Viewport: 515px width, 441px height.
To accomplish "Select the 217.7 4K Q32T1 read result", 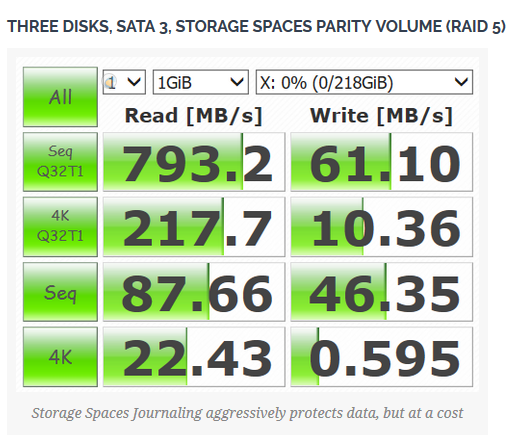I will (194, 227).
